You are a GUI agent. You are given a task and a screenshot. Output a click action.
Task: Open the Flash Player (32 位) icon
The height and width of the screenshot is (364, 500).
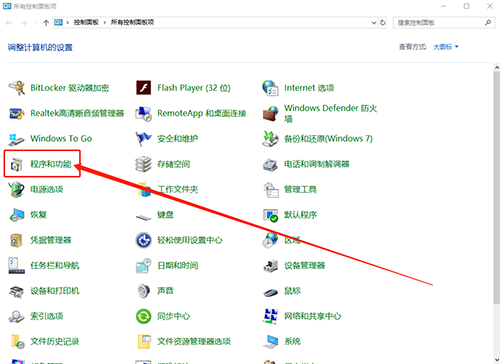(143, 88)
